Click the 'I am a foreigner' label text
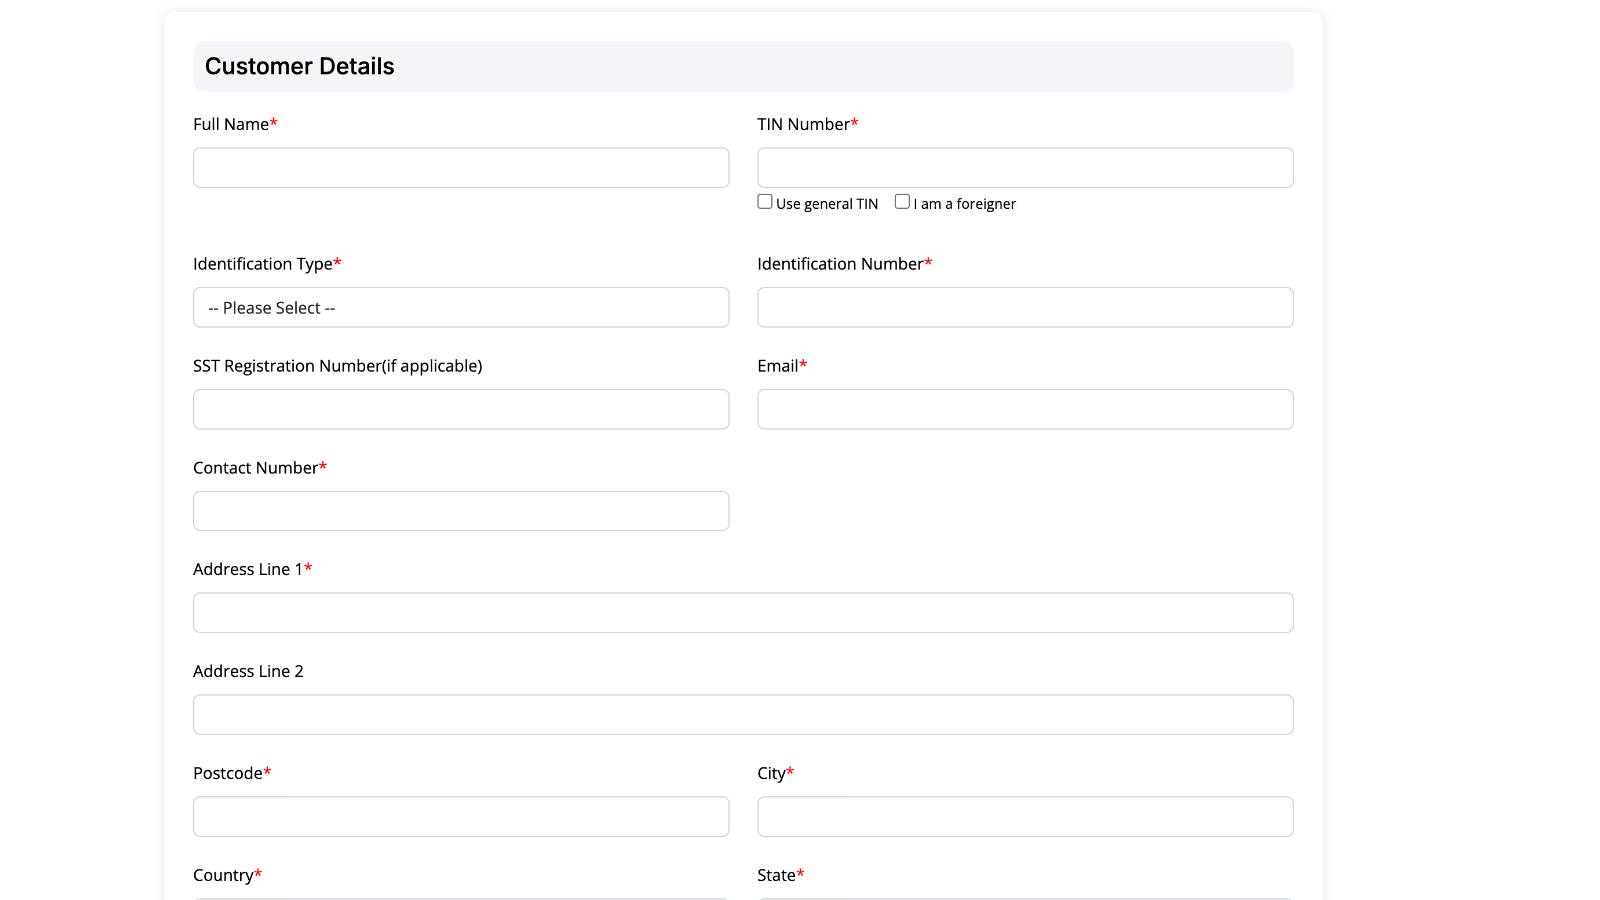The width and height of the screenshot is (1600, 900). click(964, 204)
